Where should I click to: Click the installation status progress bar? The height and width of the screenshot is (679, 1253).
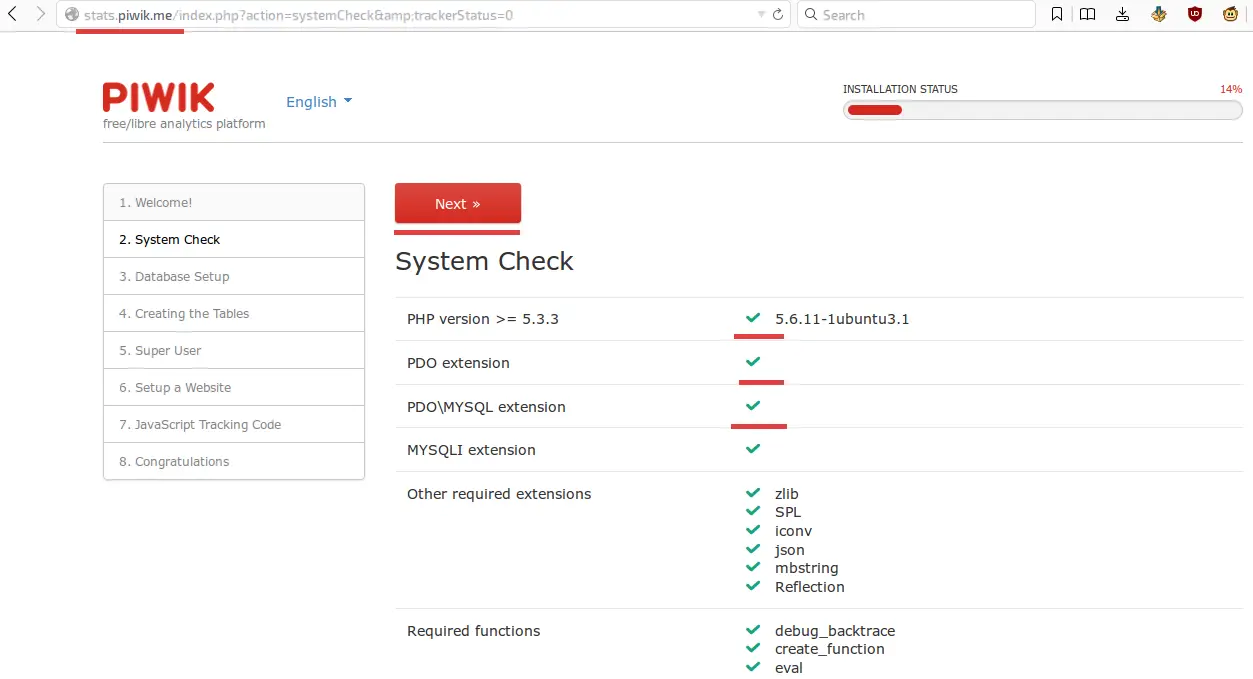pyautogui.click(x=1043, y=110)
